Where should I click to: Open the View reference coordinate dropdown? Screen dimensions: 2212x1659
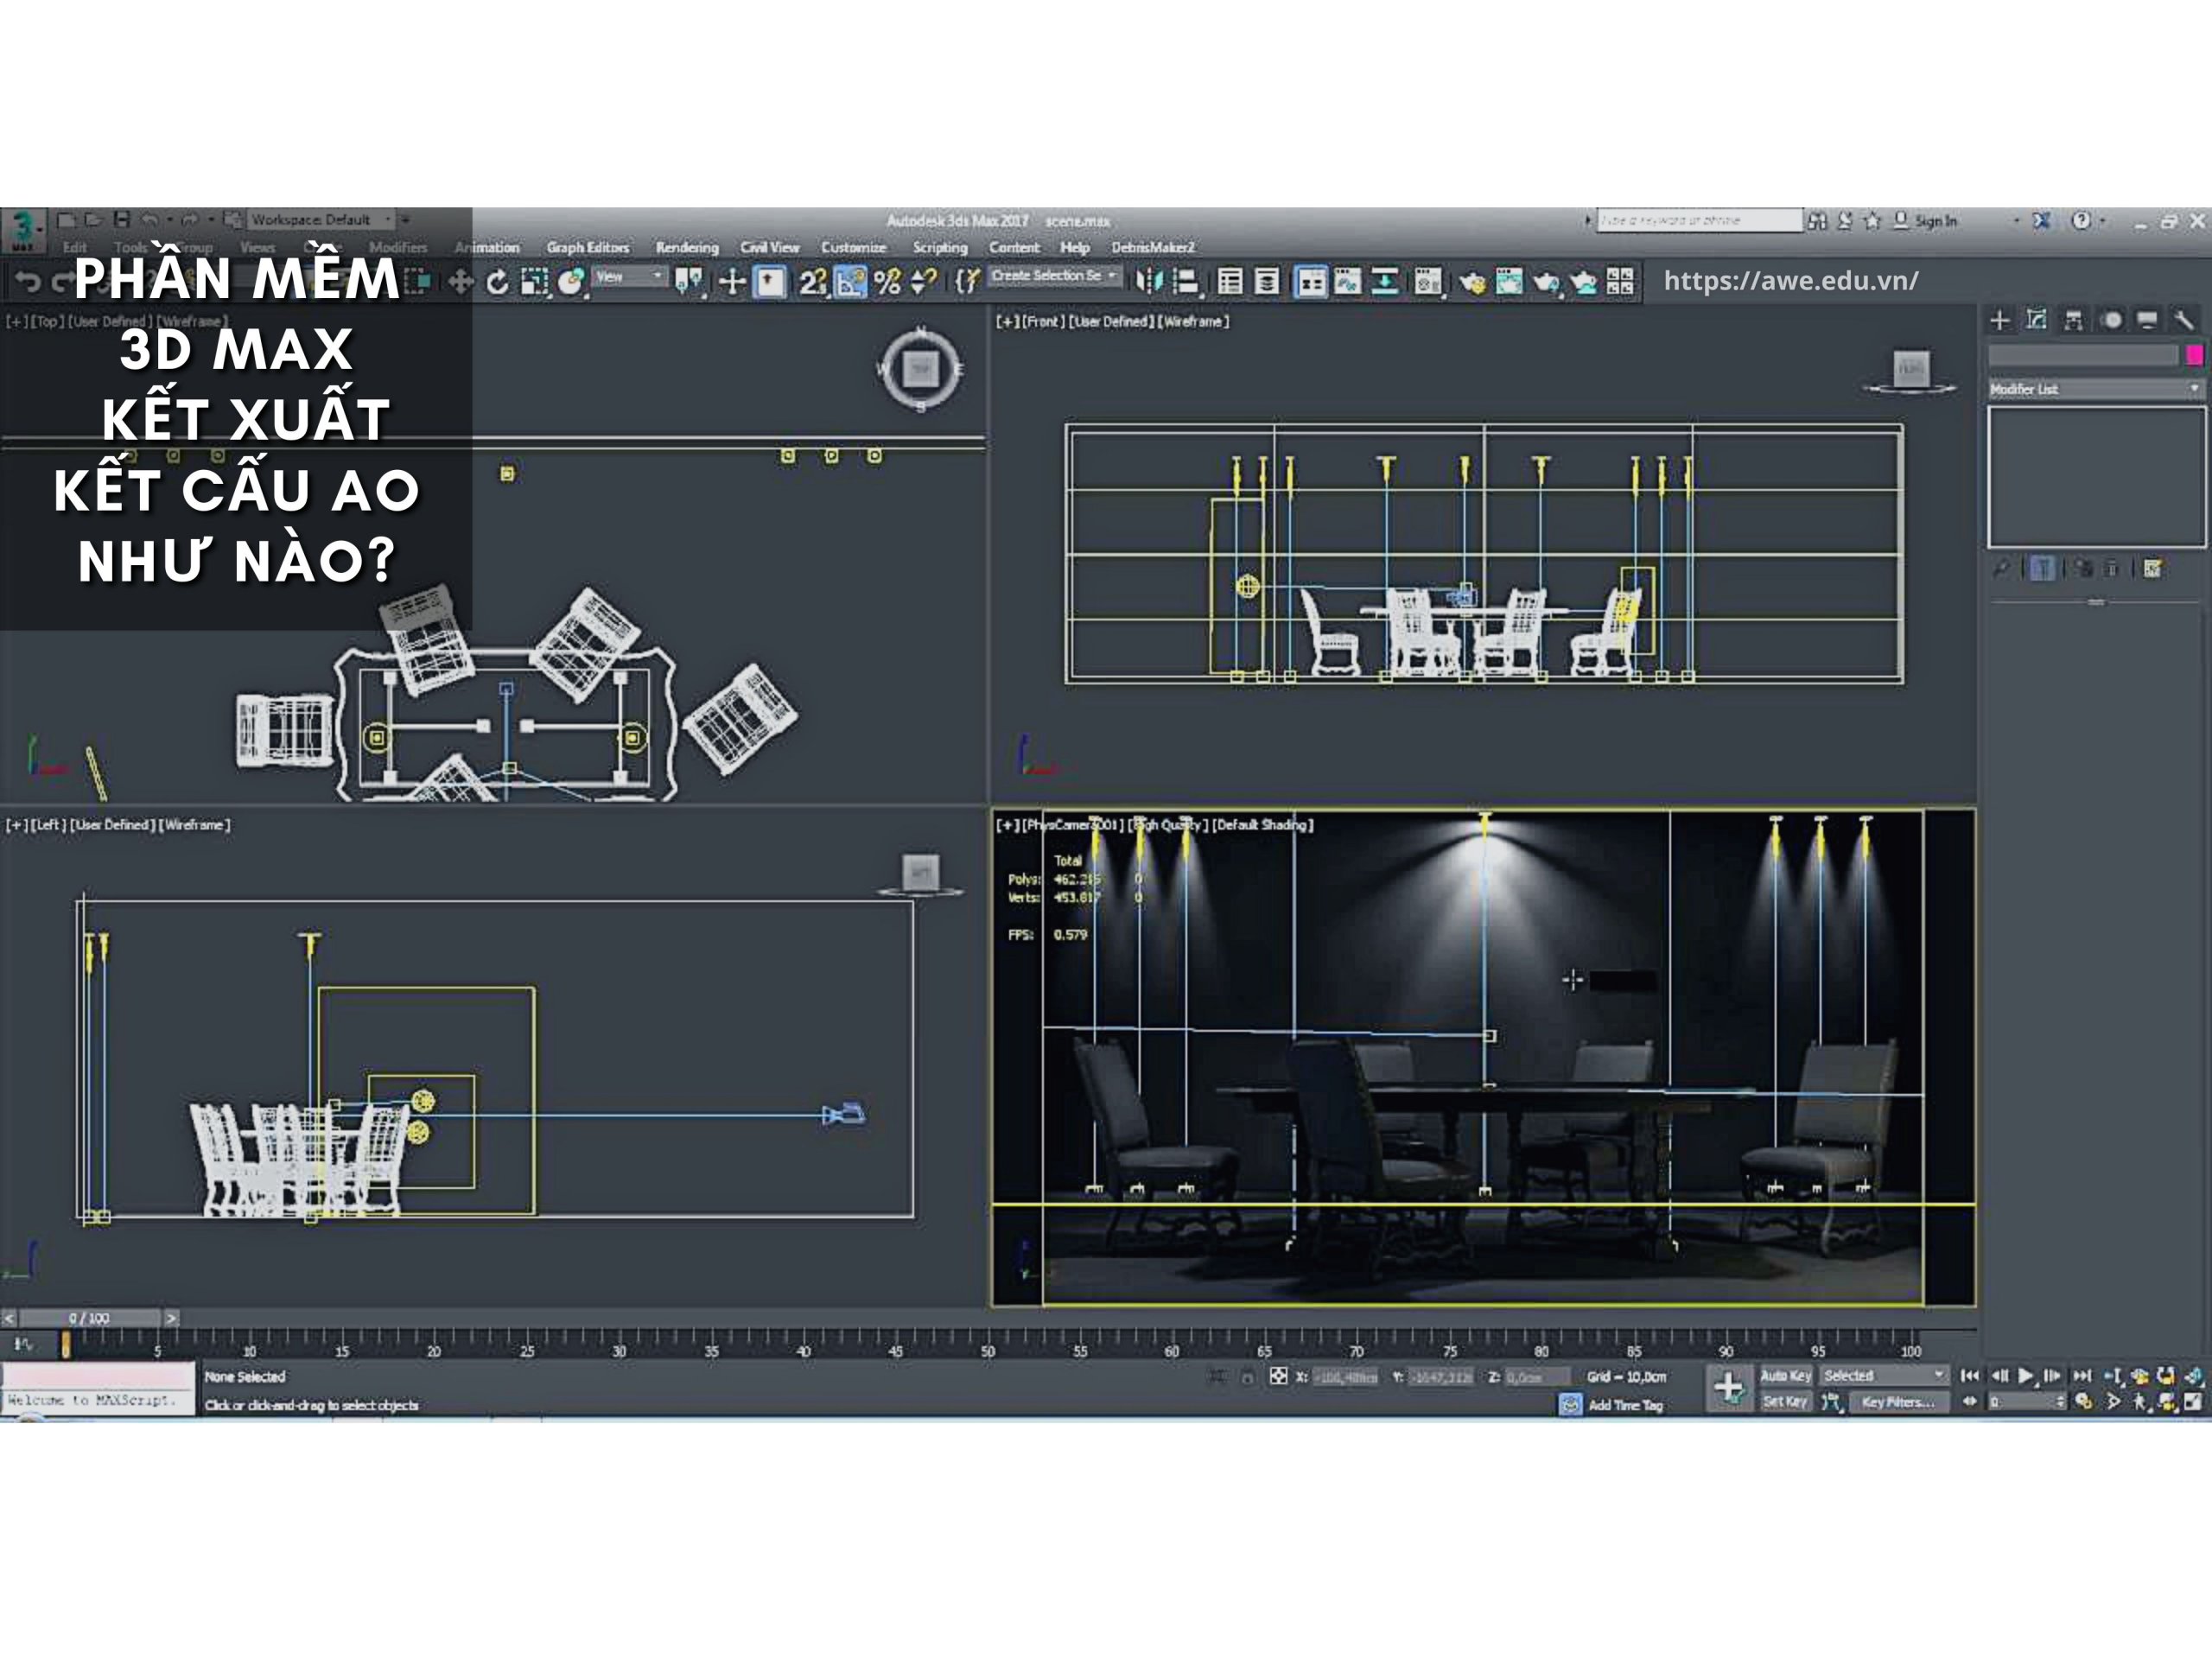point(630,277)
